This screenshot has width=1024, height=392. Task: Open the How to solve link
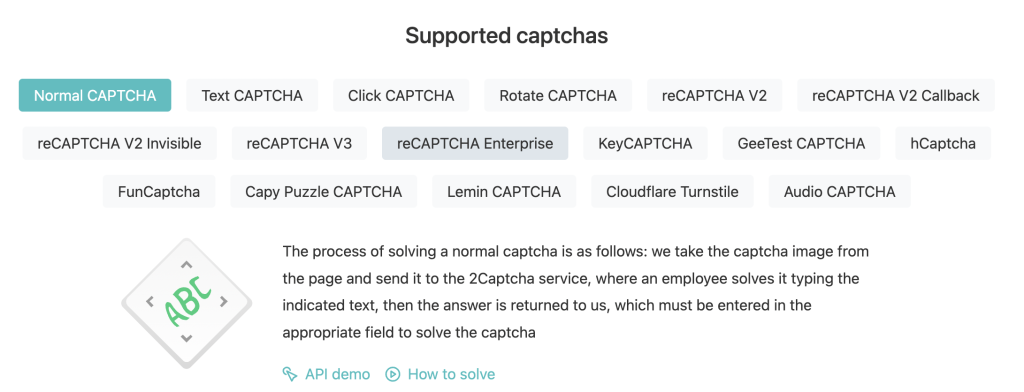click(x=440, y=374)
